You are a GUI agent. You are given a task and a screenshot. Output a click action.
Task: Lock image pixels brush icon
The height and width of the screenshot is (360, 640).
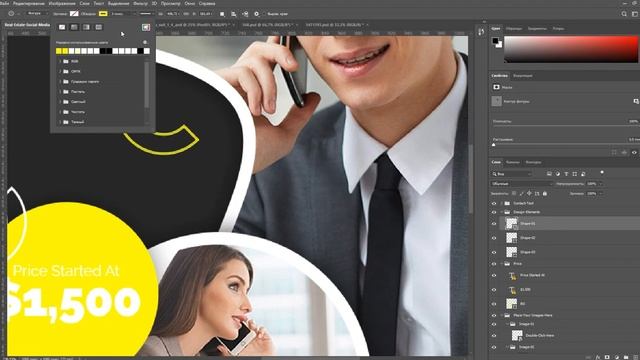coord(522,193)
